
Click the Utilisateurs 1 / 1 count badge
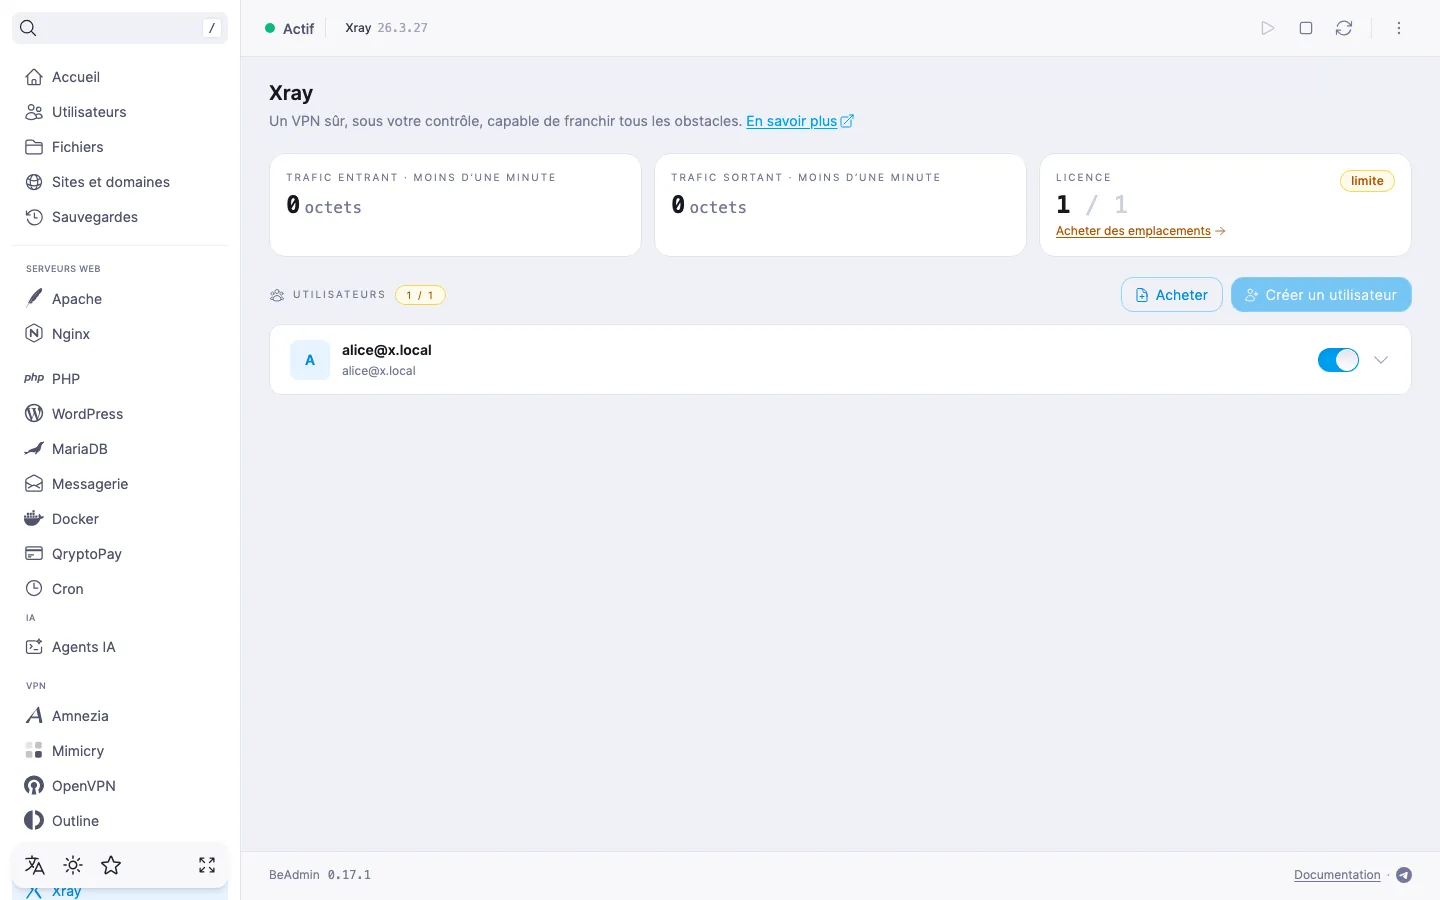[x=420, y=295]
